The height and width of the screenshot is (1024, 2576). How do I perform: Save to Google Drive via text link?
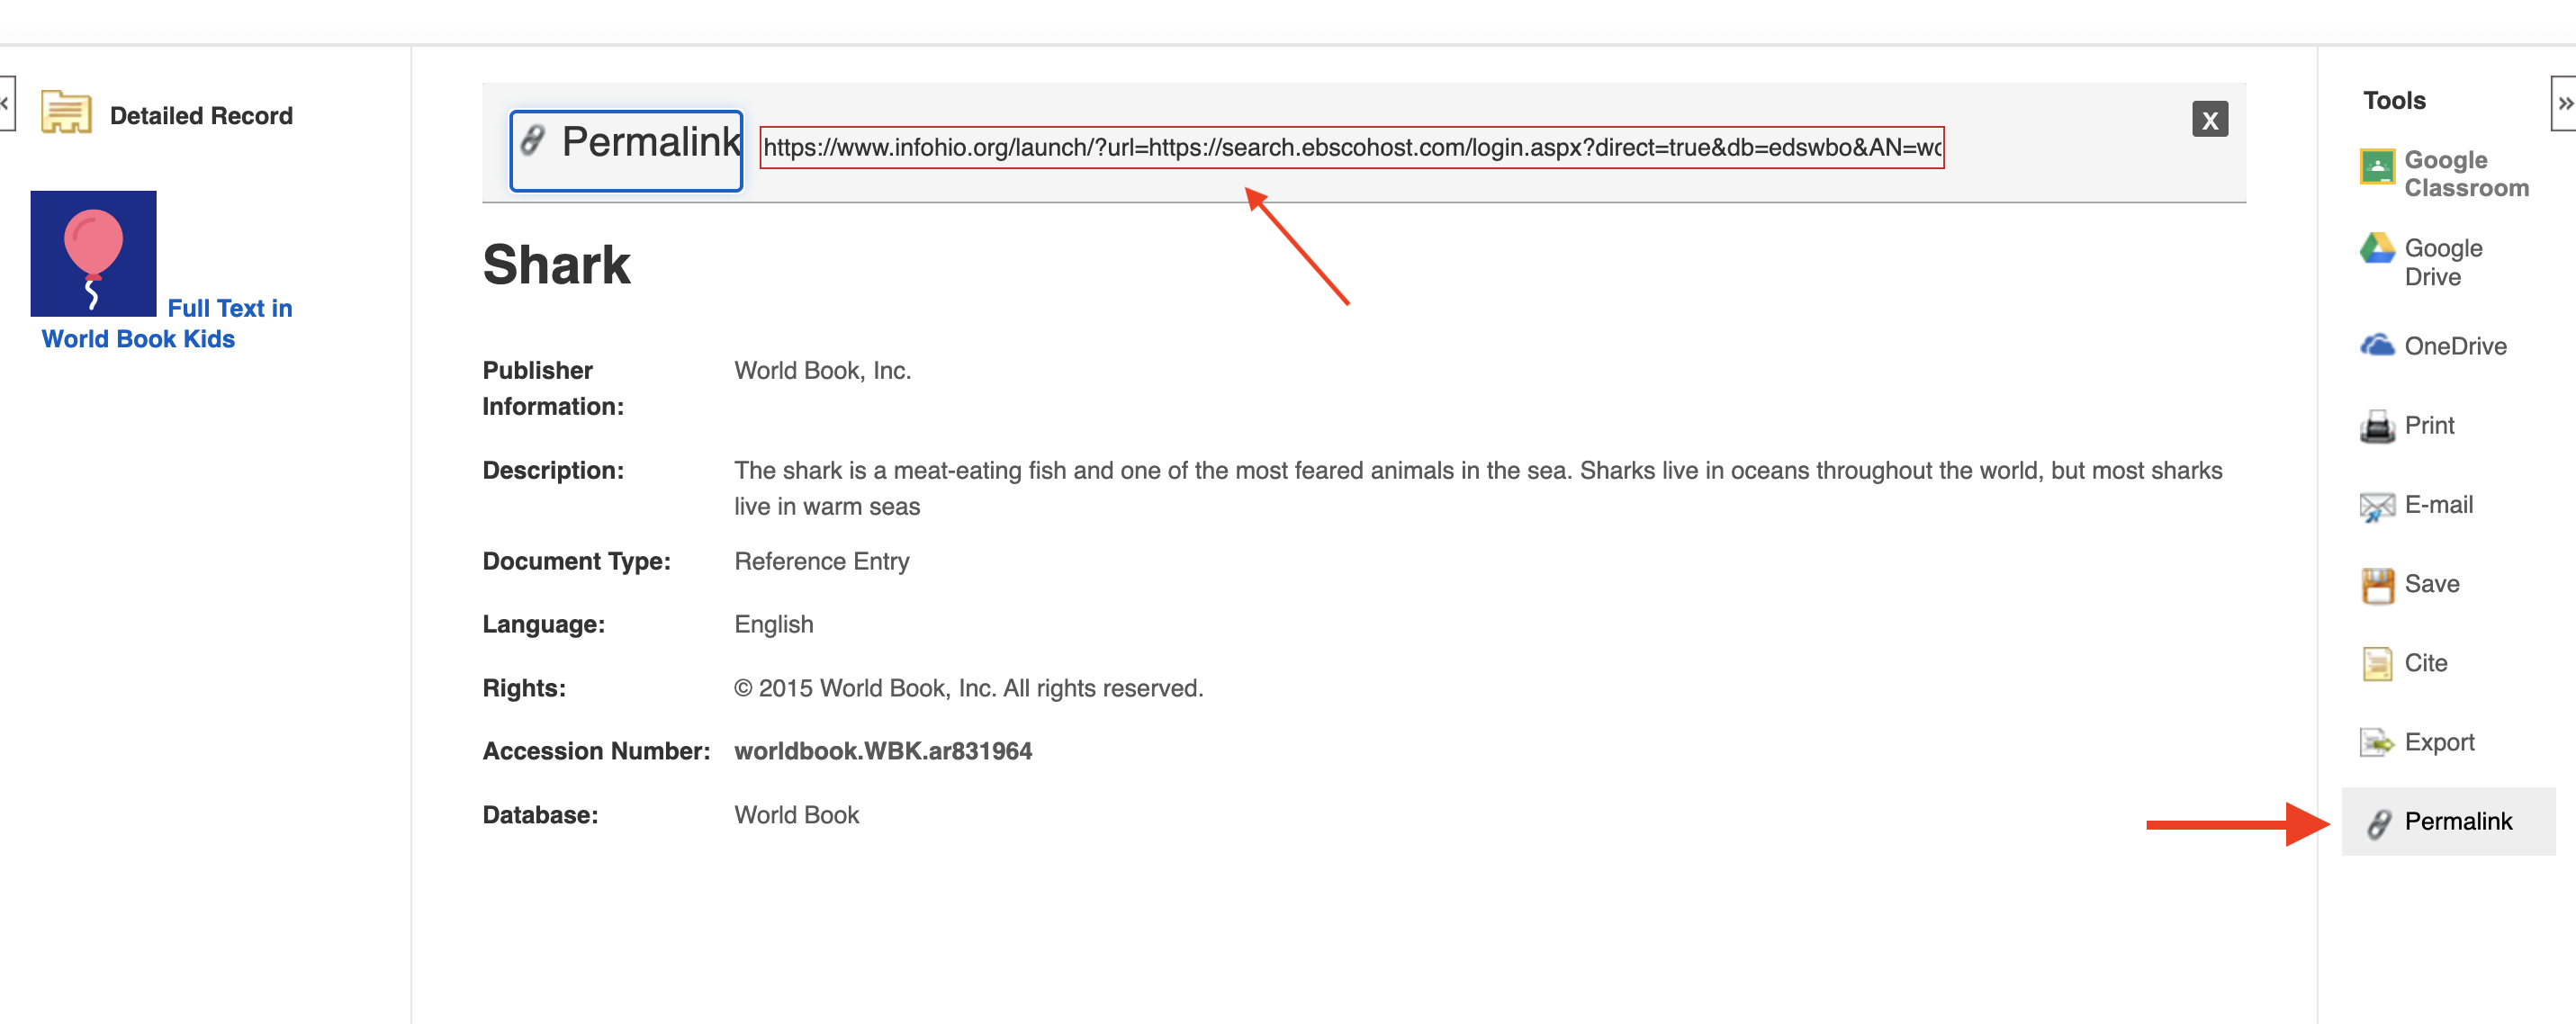(2443, 262)
